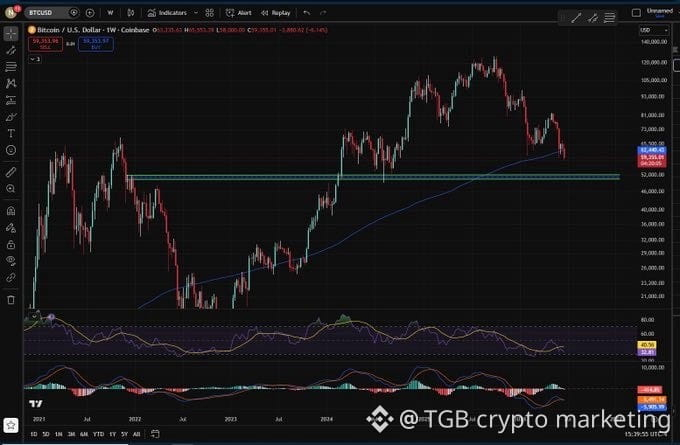Set date range to 1Y
The height and width of the screenshot is (445, 680).
click(x=112, y=434)
